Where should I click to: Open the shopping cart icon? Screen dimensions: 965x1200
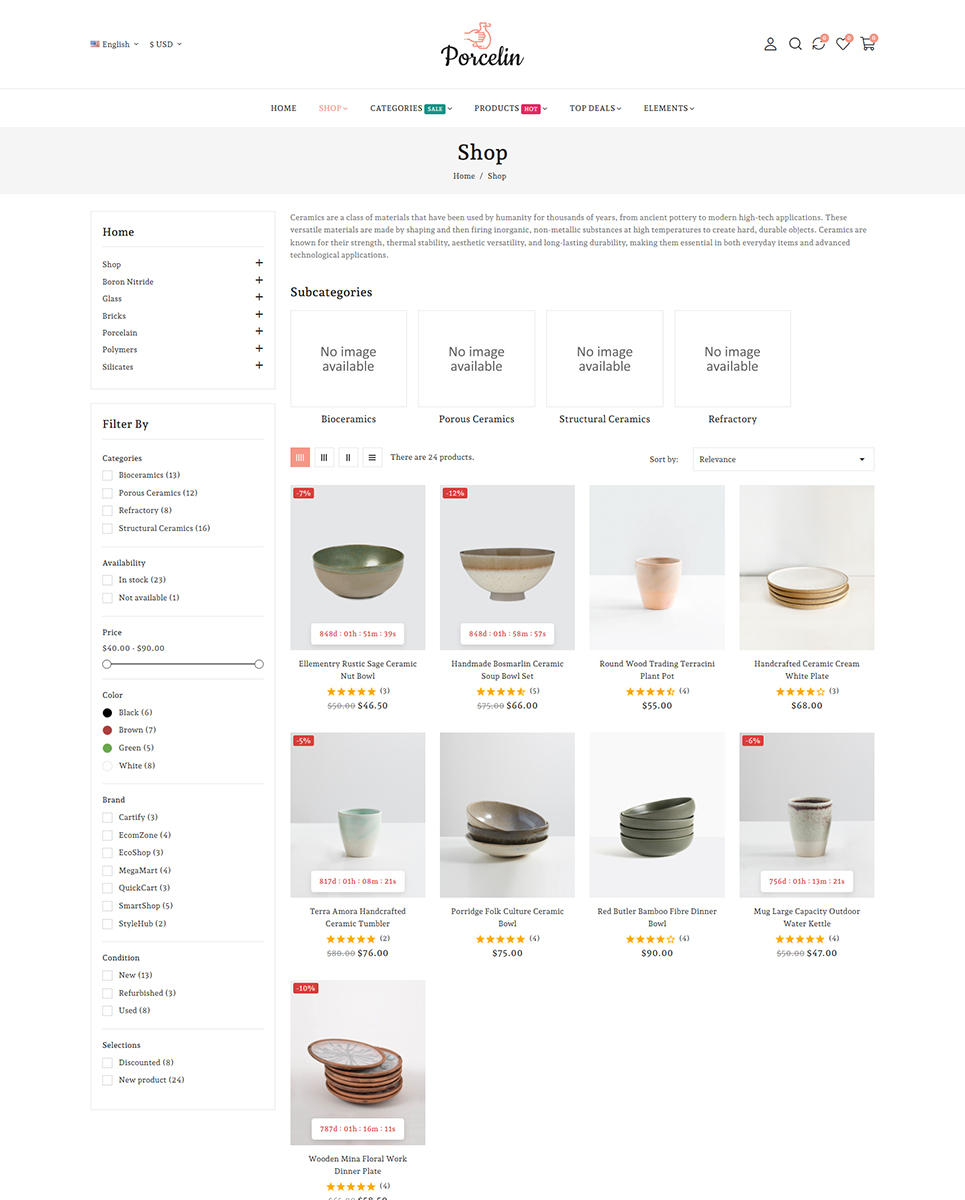coord(867,44)
